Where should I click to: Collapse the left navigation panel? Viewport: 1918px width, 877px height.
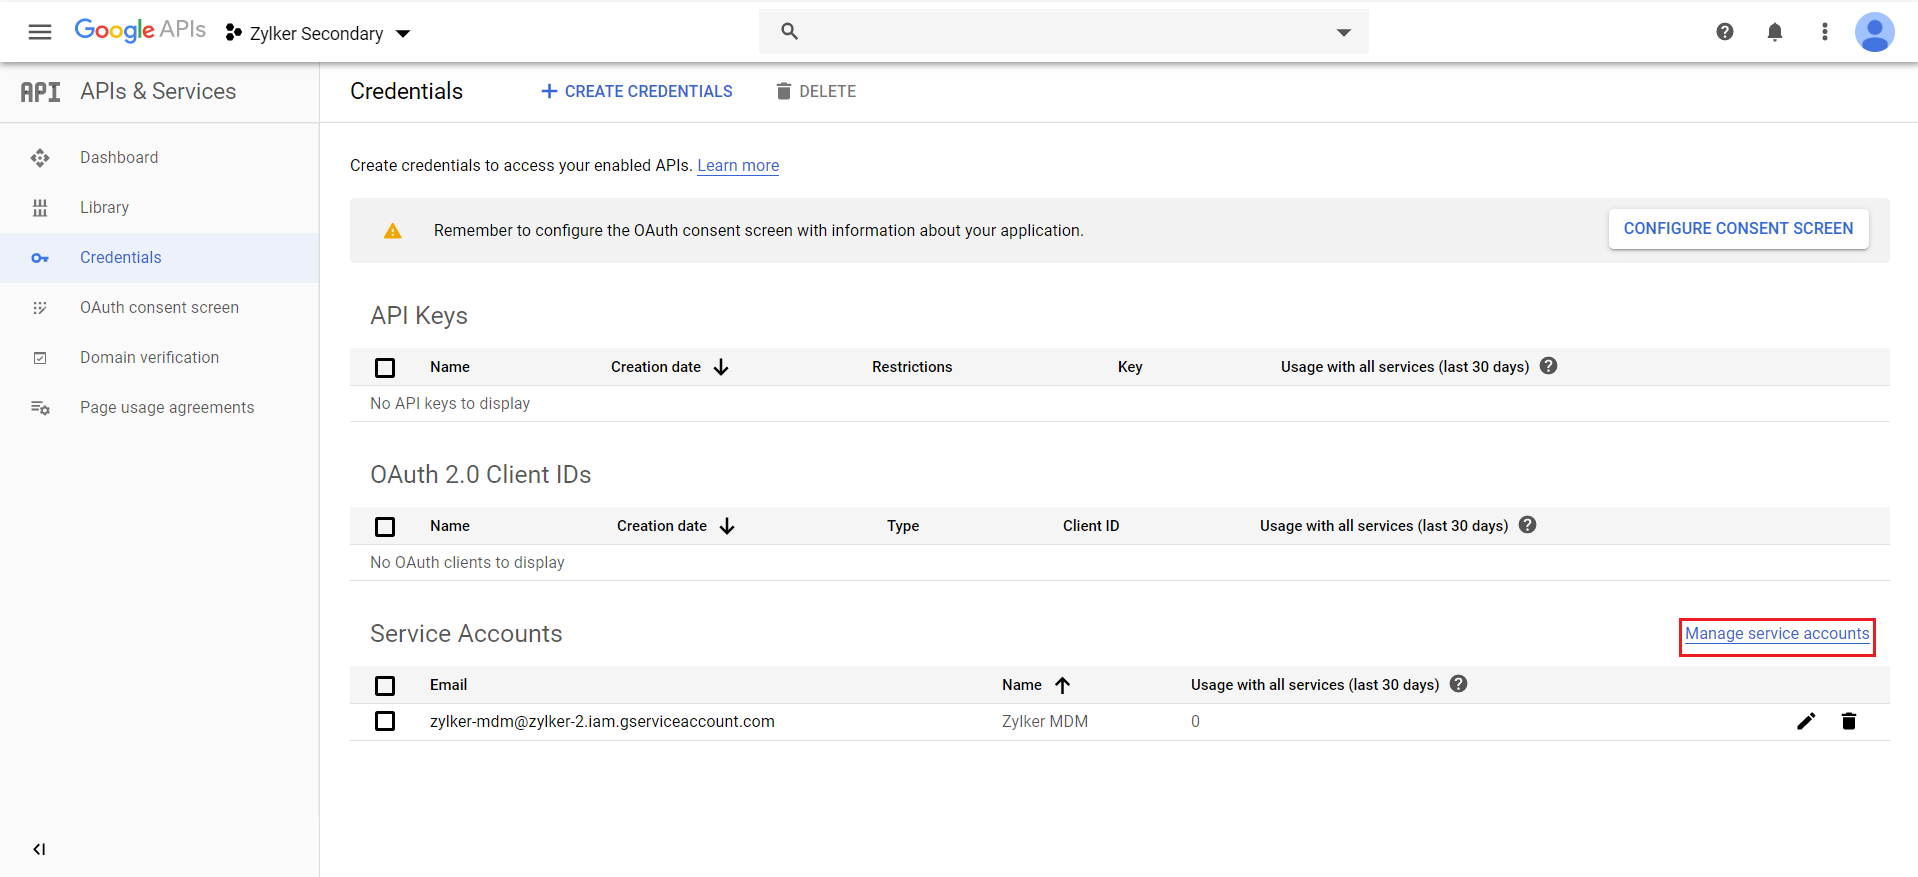point(39,849)
